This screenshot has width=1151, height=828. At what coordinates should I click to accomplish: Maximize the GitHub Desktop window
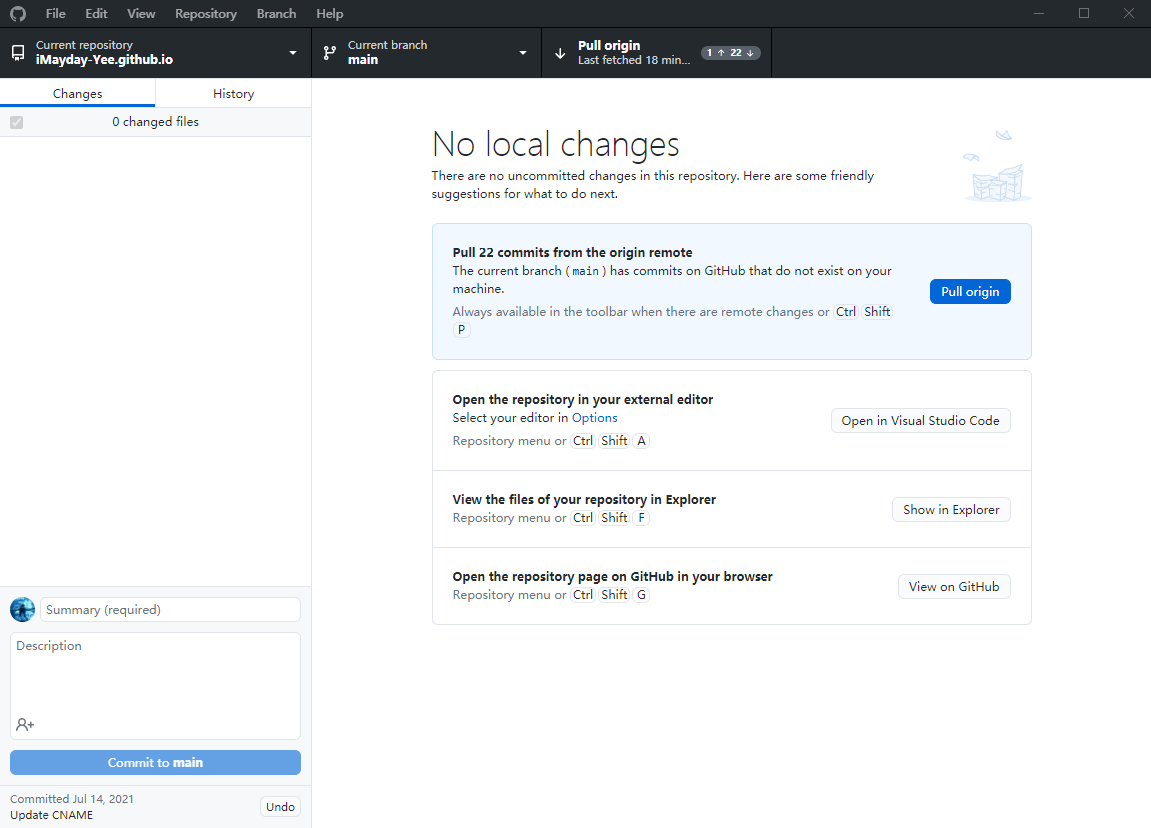coord(1083,14)
